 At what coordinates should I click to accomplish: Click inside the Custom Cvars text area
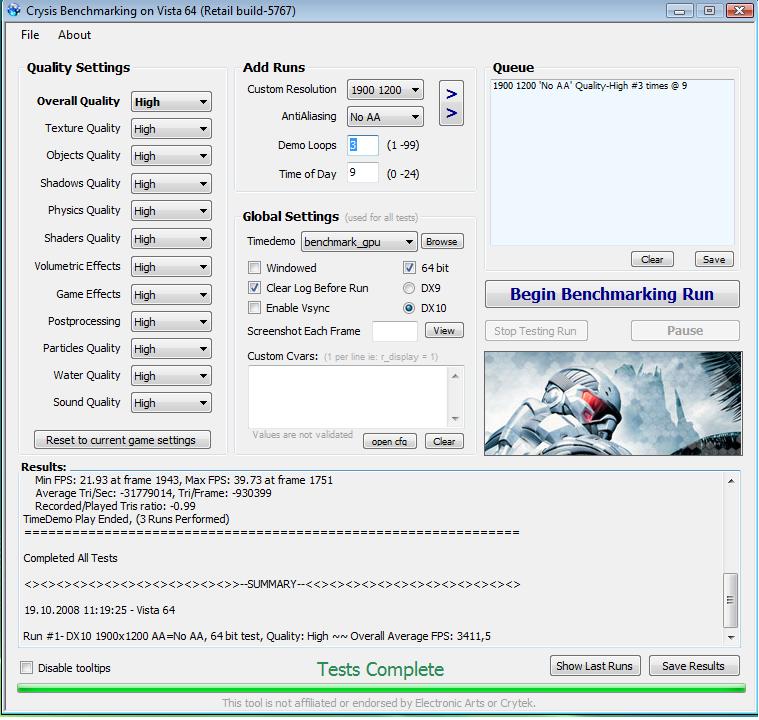[x=348, y=397]
